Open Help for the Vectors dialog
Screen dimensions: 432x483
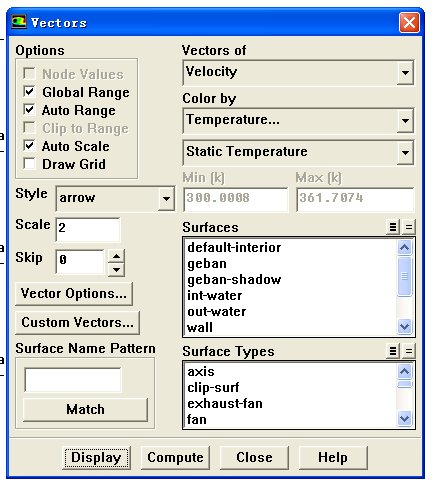tap(333, 458)
